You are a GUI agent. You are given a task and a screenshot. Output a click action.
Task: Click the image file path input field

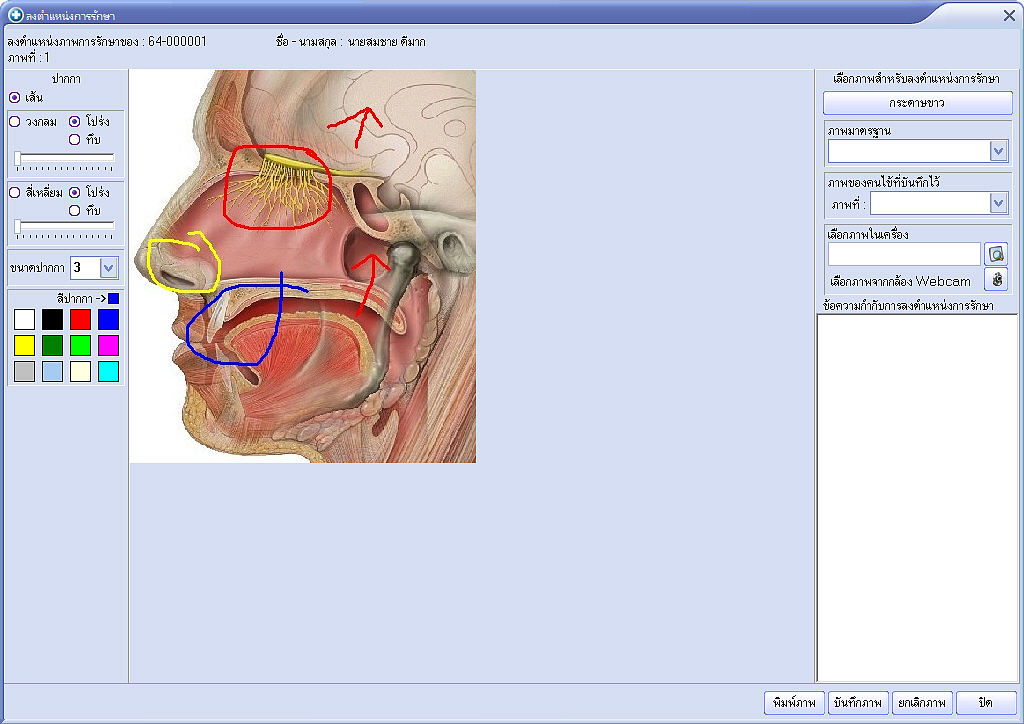coord(904,254)
